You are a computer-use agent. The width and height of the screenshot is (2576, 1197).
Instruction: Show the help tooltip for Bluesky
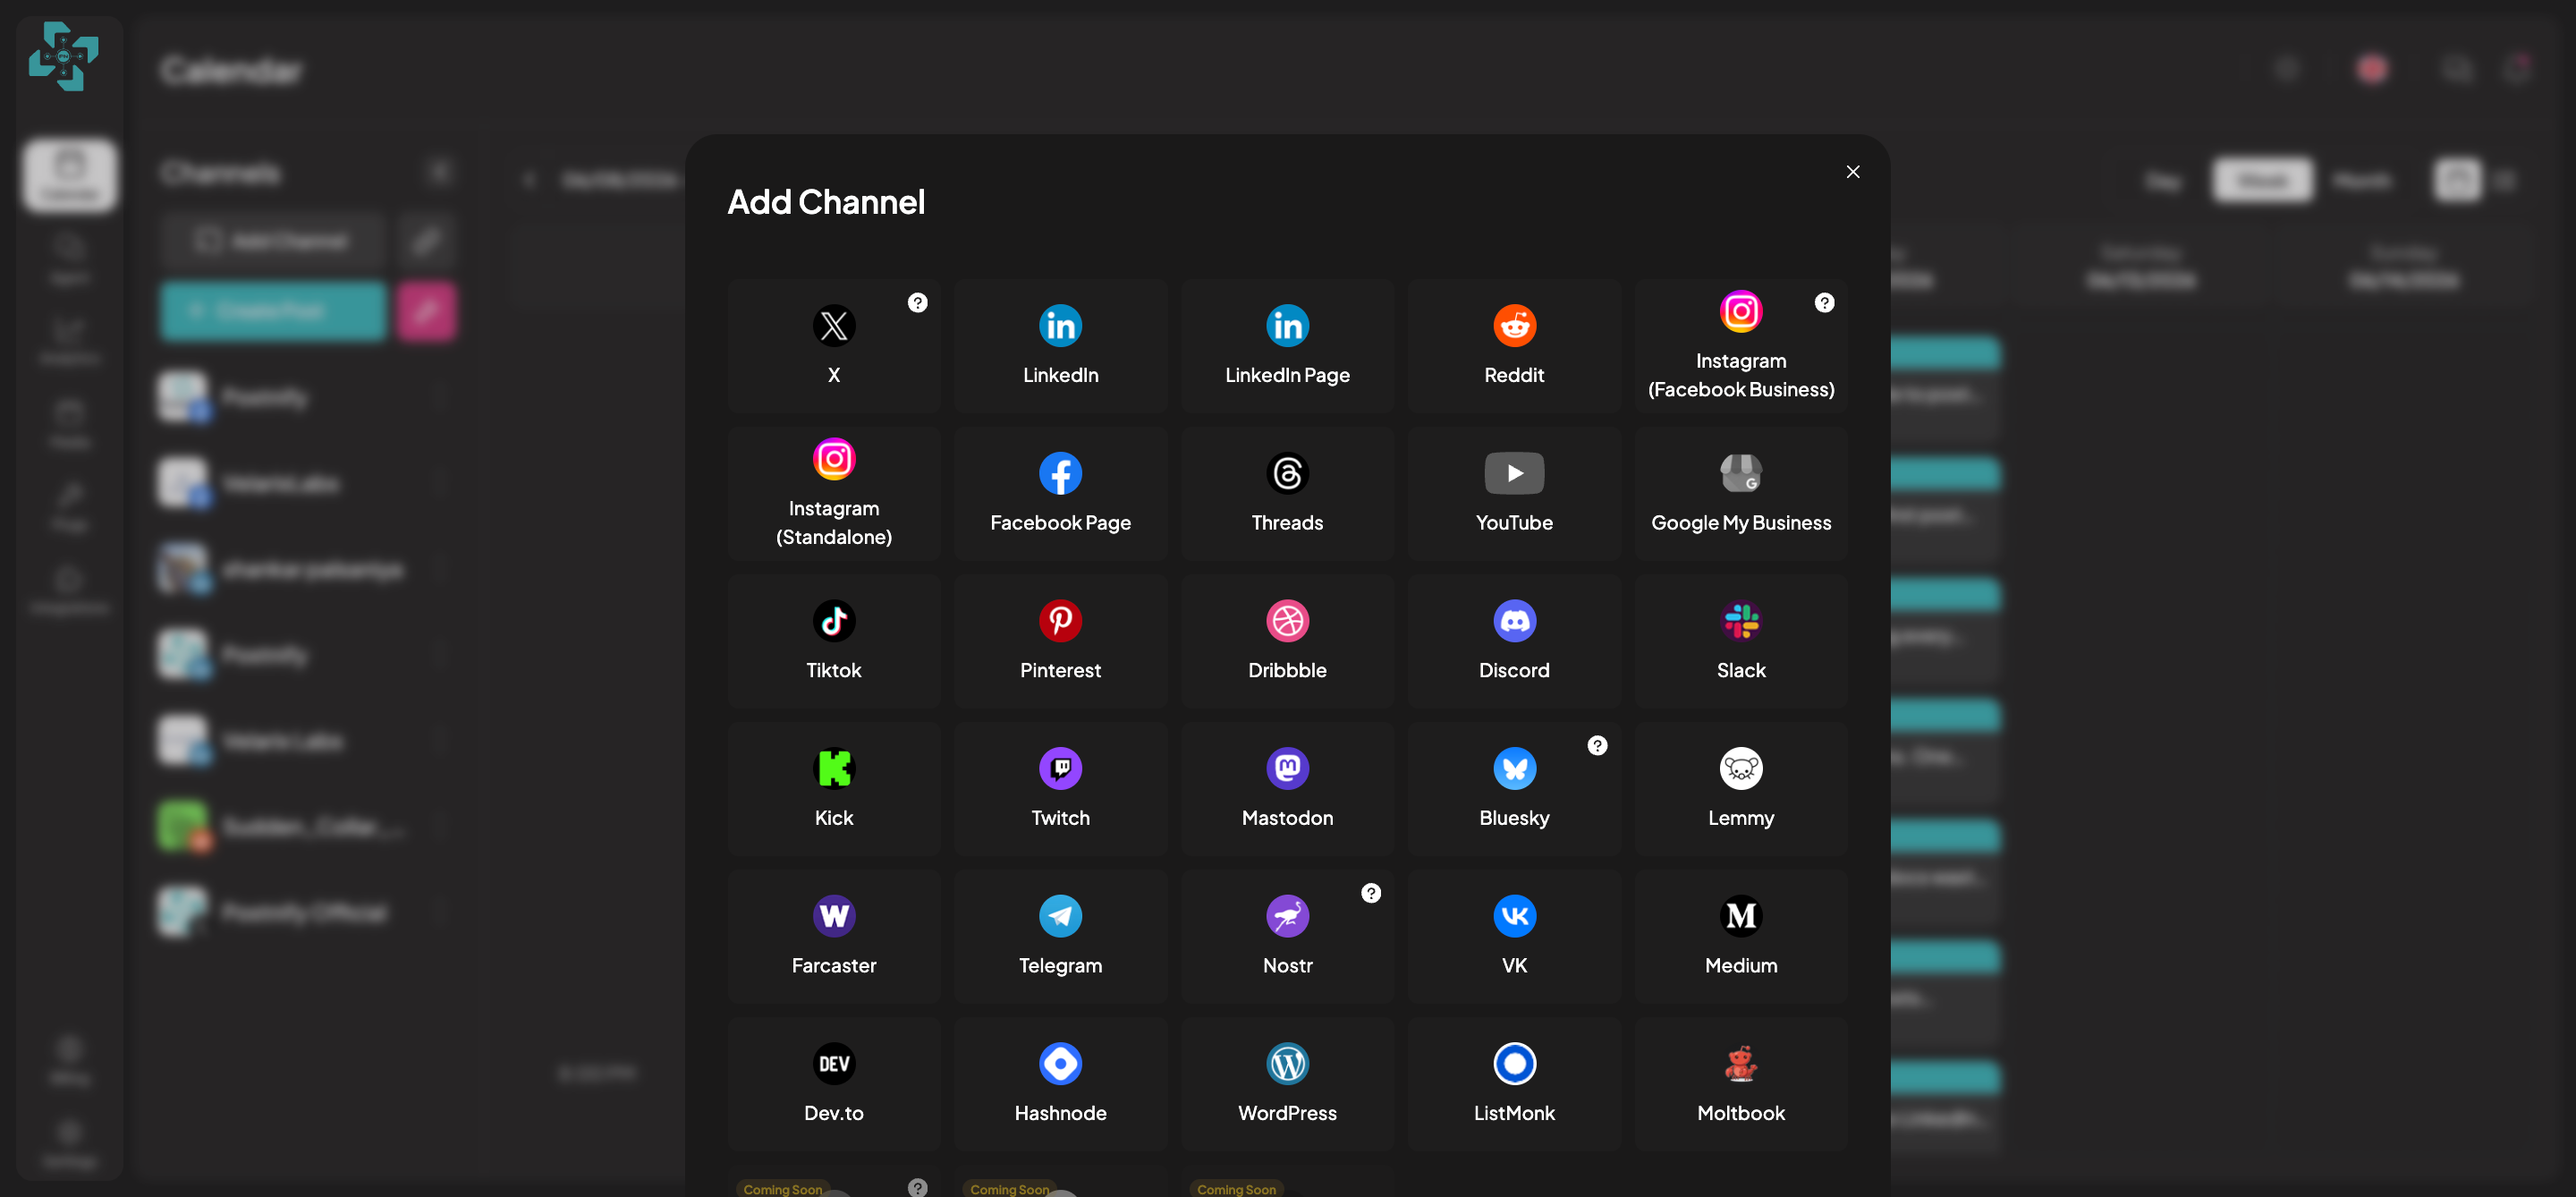click(1597, 745)
